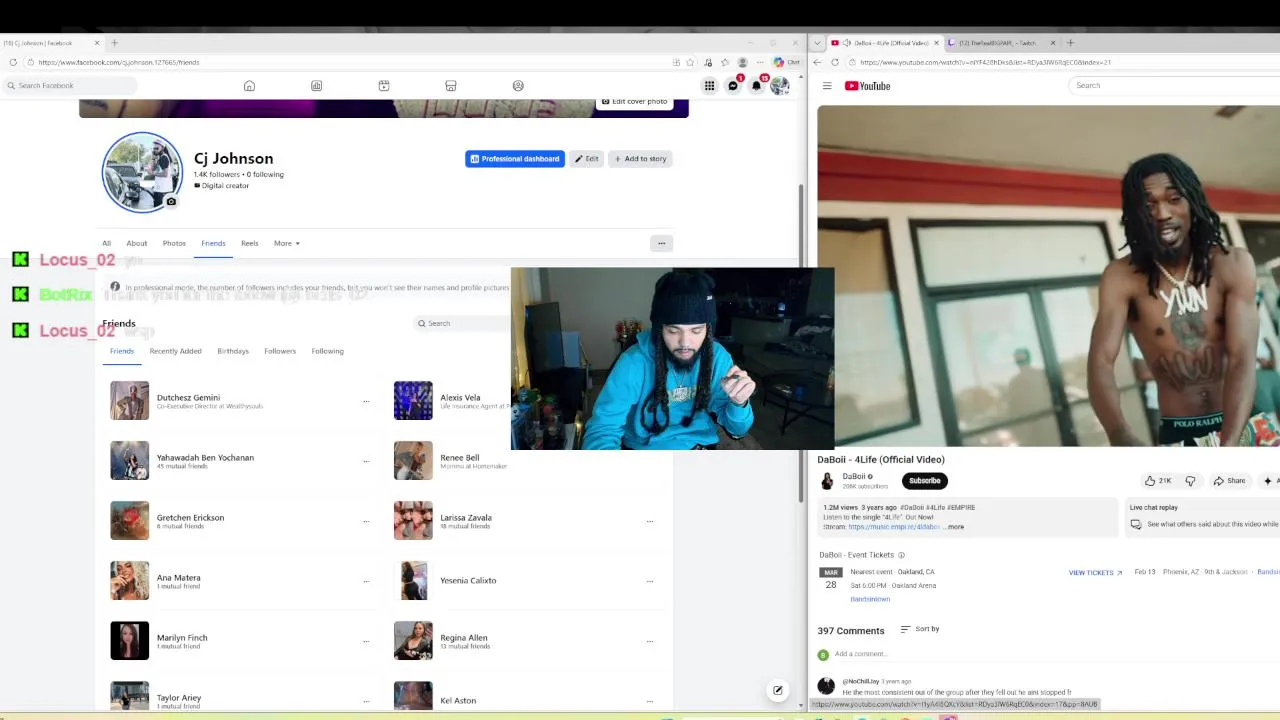
Task: Subscribe to DaBoii channel
Action: point(925,481)
